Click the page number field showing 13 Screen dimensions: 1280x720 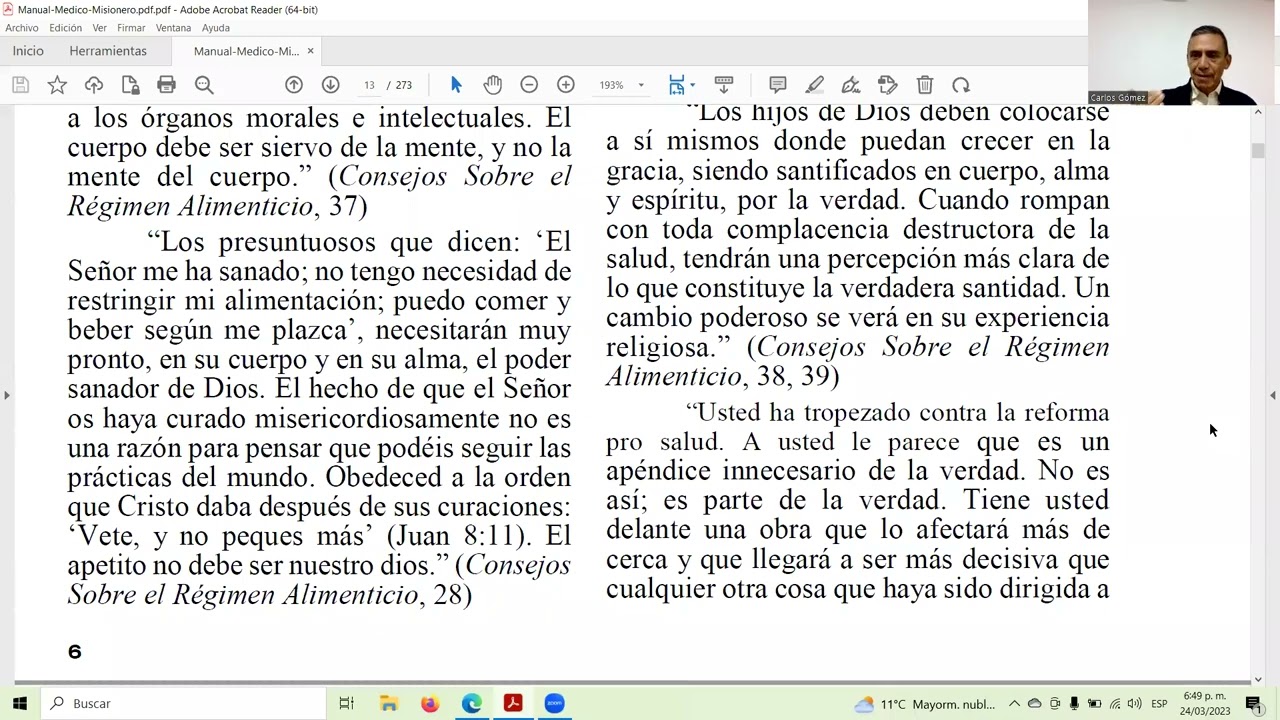[370, 85]
